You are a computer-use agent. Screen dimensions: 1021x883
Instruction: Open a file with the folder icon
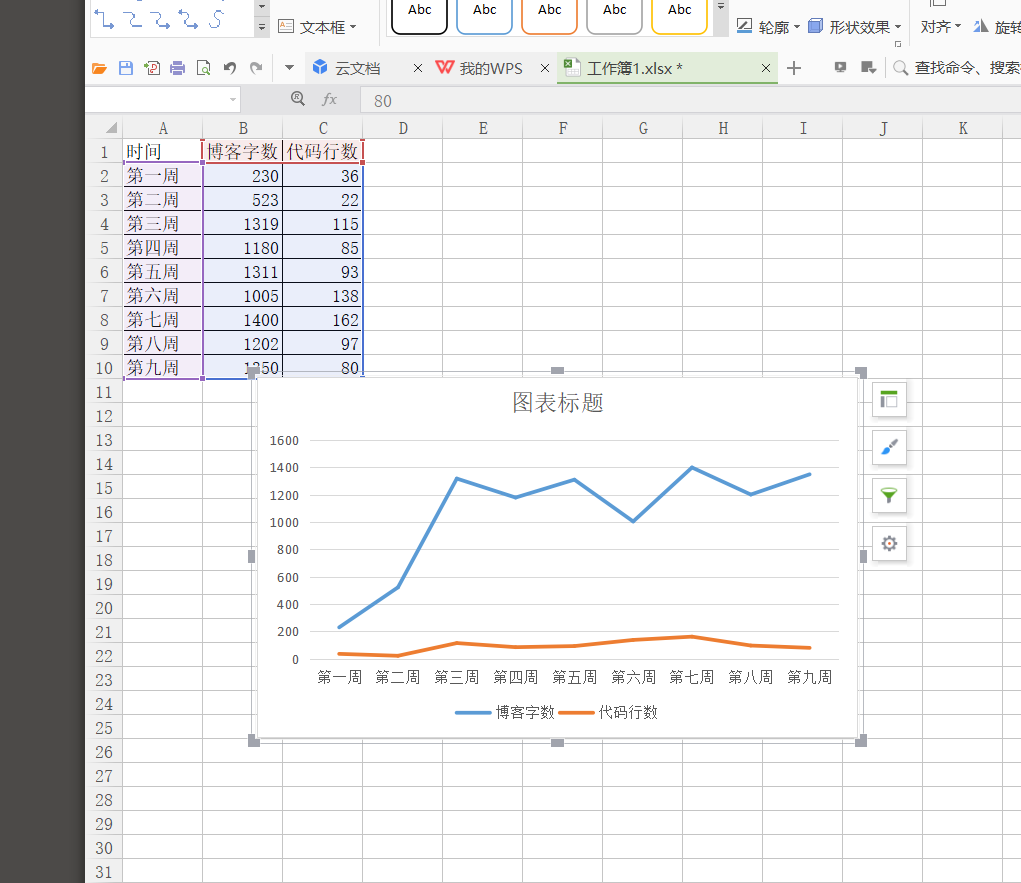click(99, 68)
